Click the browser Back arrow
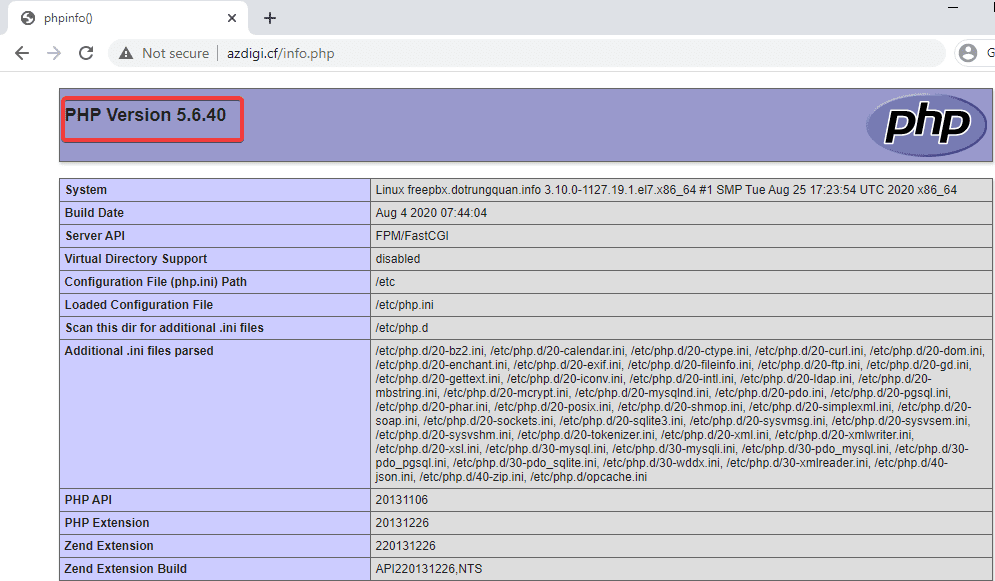This screenshot has height=581, width=995. pyautogui.click(x=22, y=53)
